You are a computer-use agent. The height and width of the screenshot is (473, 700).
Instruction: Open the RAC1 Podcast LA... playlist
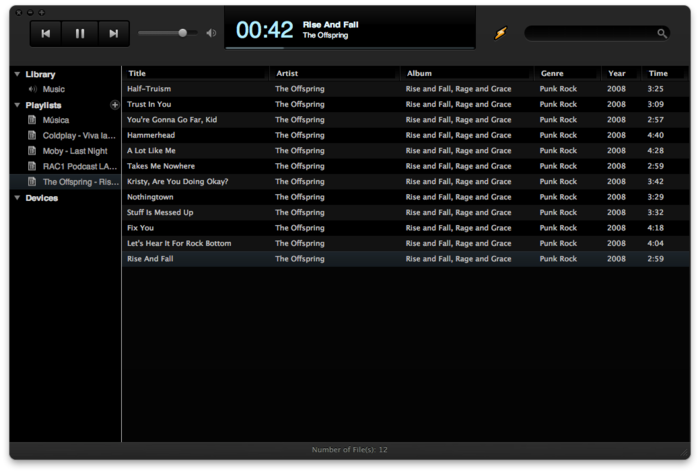point(80,166)
